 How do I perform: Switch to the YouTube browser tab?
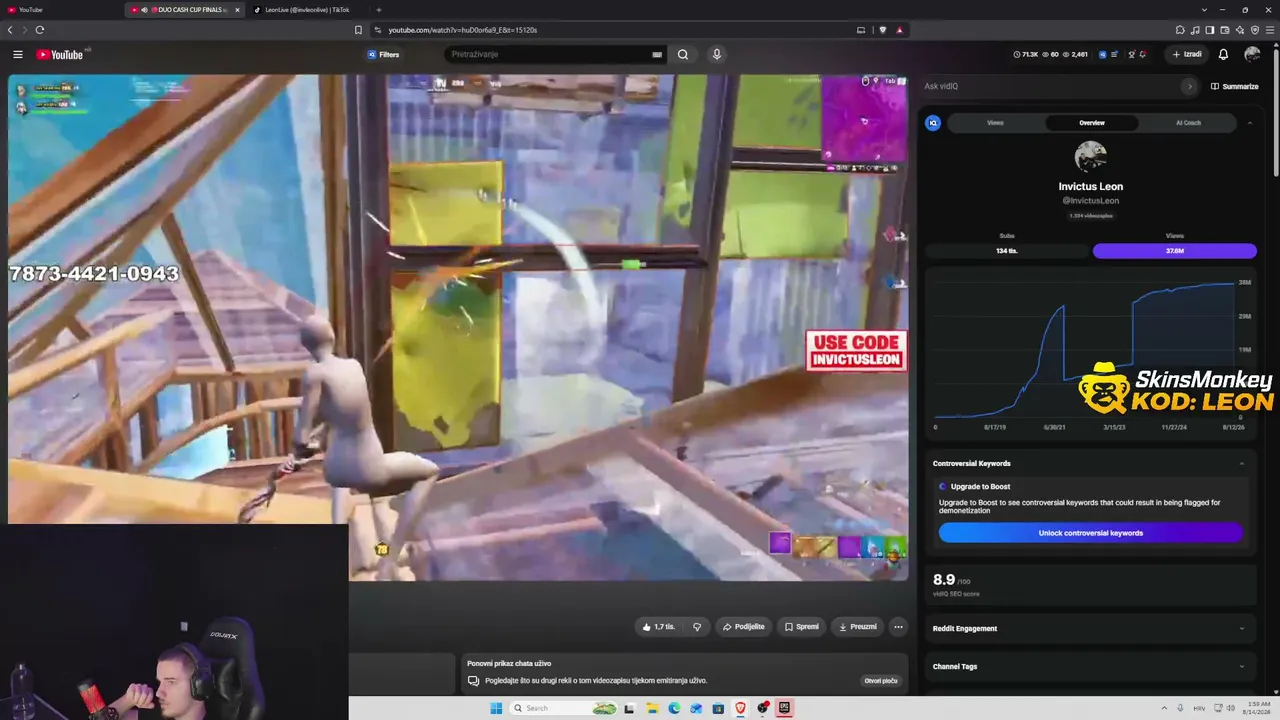click(x=60, y=9)
